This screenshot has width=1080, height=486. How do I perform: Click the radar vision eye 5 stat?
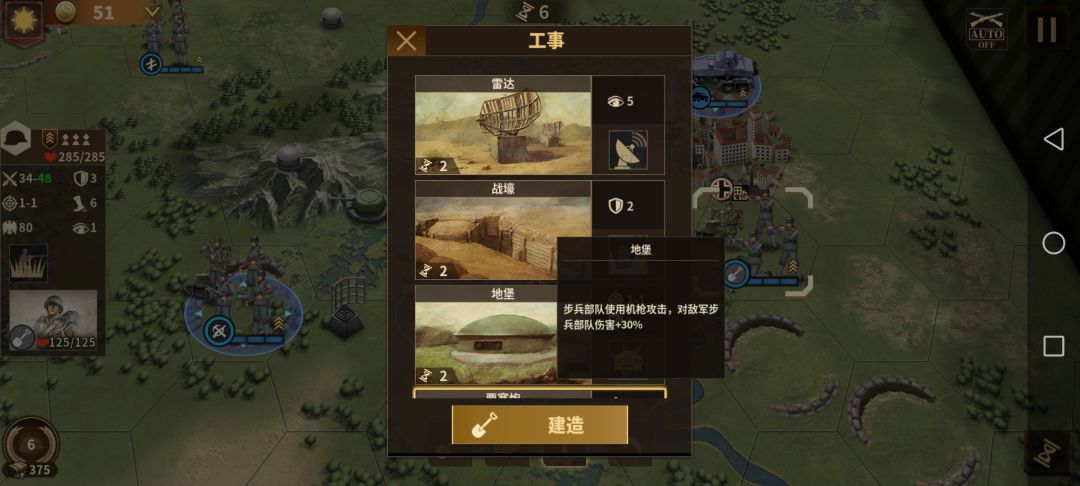pyautogui.click(x=621, y=101)
